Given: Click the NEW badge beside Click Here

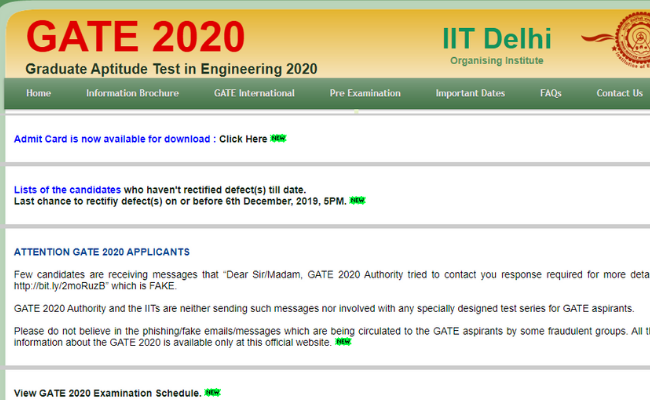Looking at the screenshot, I should tap(278, 139).
